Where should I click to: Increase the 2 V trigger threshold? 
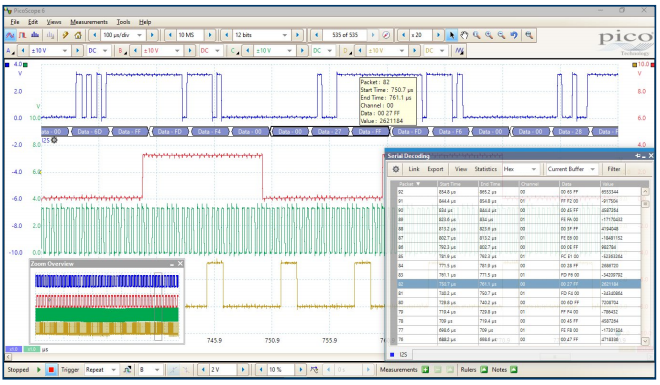(x=243, y=370)
